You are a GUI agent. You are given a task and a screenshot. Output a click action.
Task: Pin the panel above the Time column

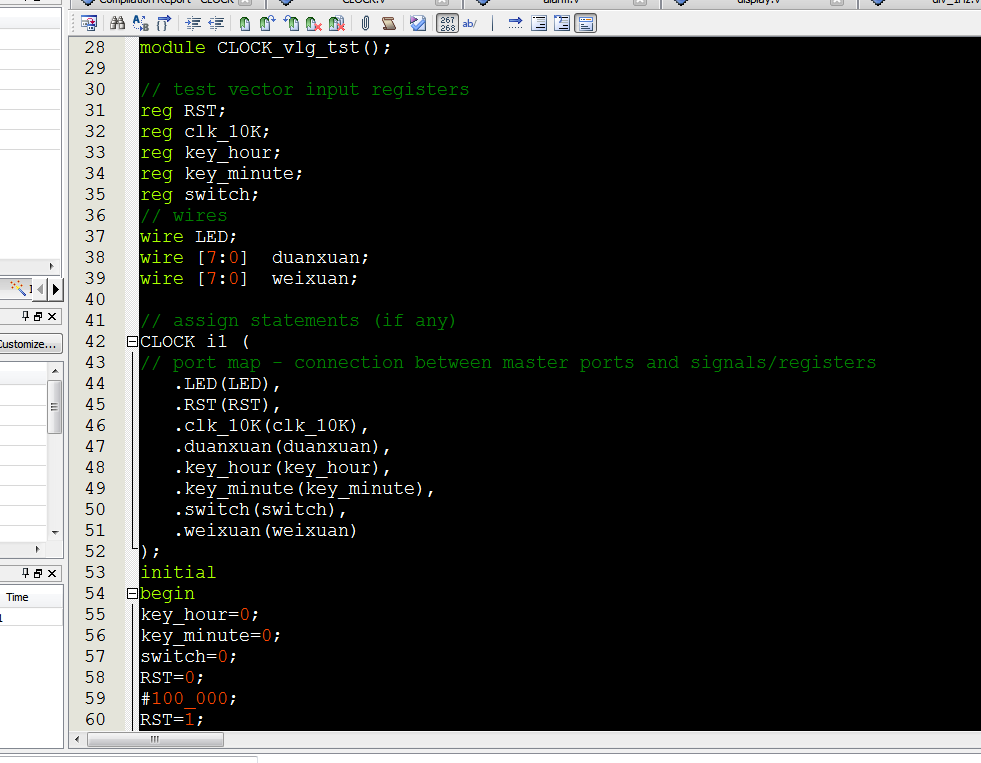pos(26,573)
